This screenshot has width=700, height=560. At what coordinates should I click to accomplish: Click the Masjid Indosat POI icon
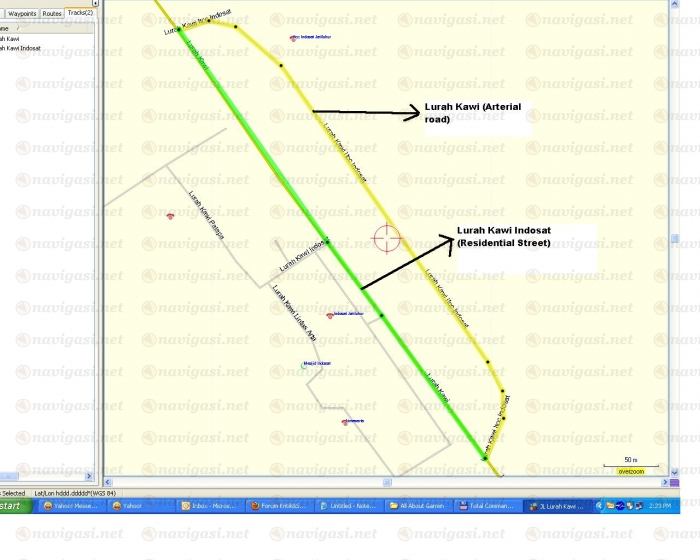(304, 365)
